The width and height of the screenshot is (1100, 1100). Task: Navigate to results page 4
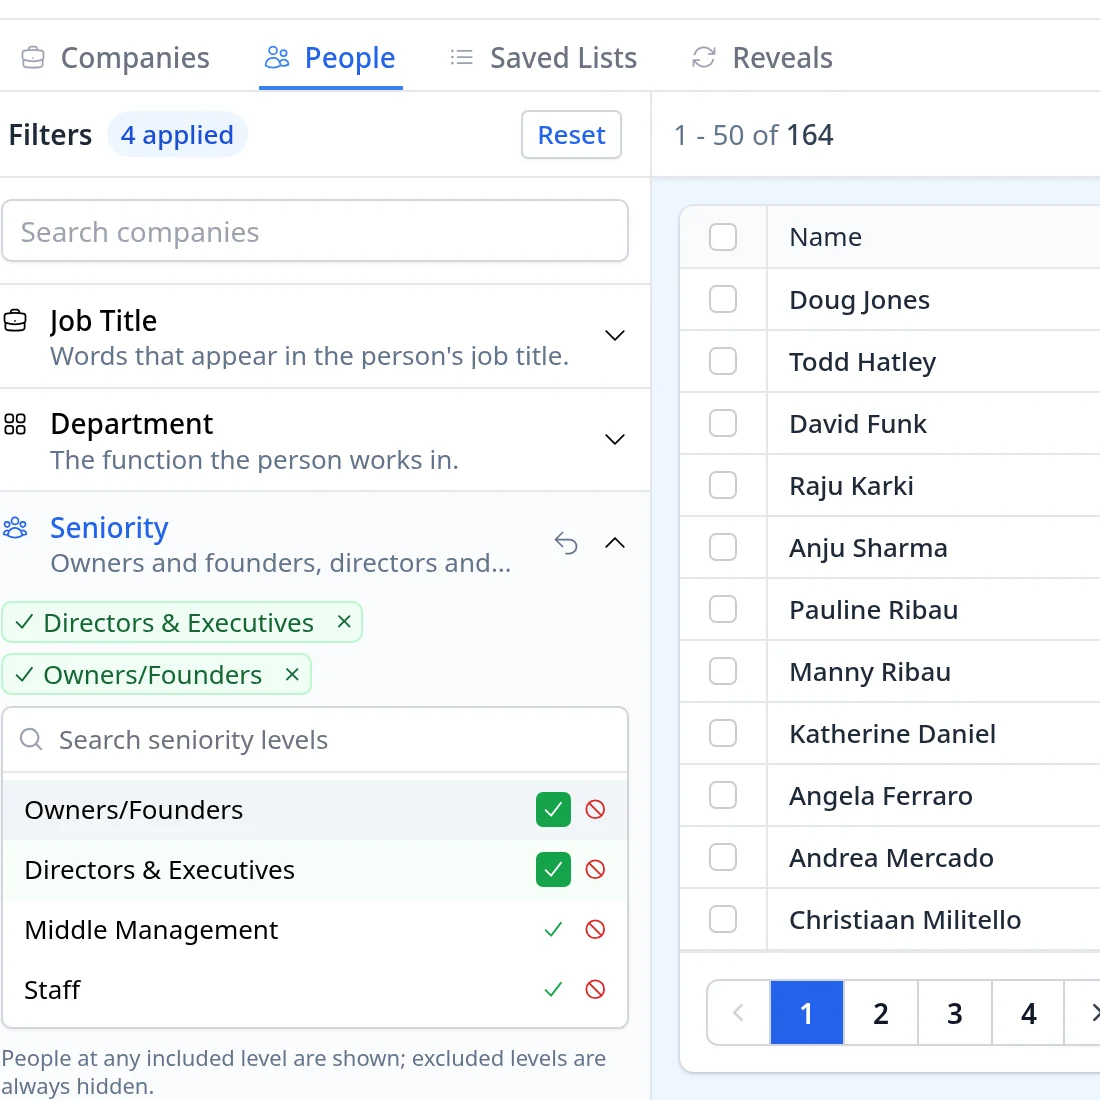click(1028, 1013)
